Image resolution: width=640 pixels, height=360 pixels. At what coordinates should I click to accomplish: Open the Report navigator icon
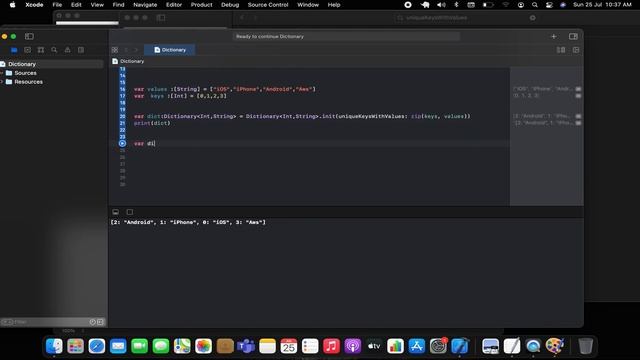click(81, 50)
